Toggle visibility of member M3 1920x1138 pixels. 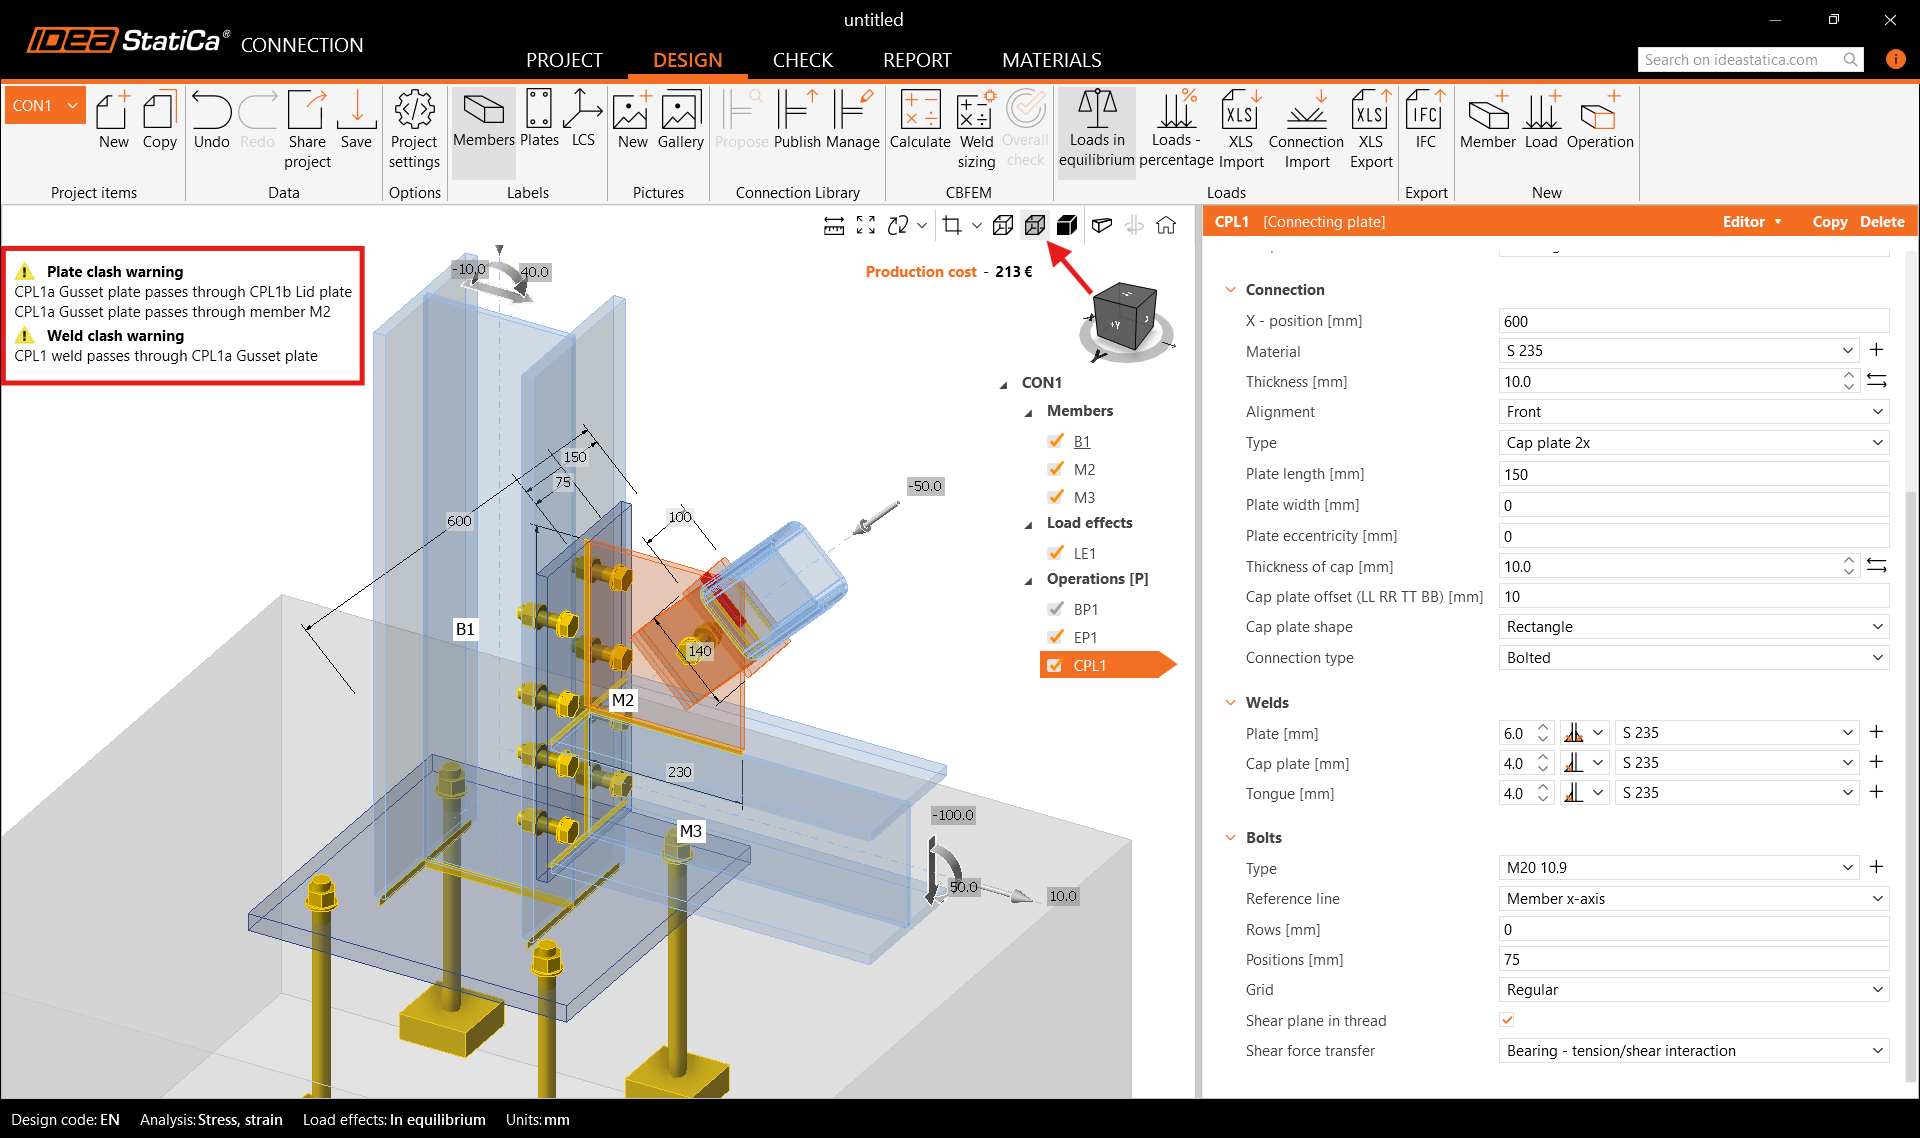[x=1055, y=497]
